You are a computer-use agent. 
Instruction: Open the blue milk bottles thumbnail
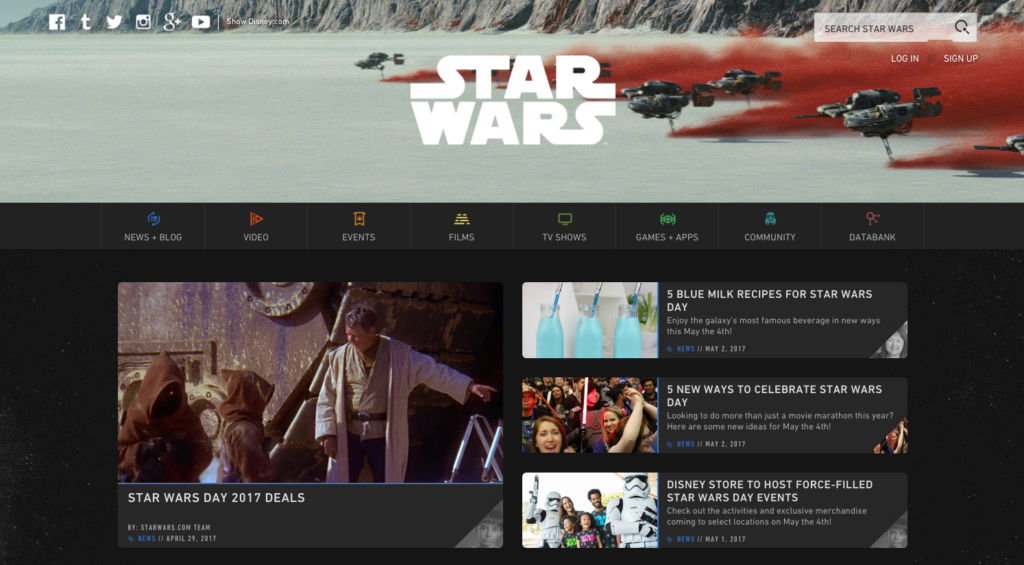[x=590, y=320]
